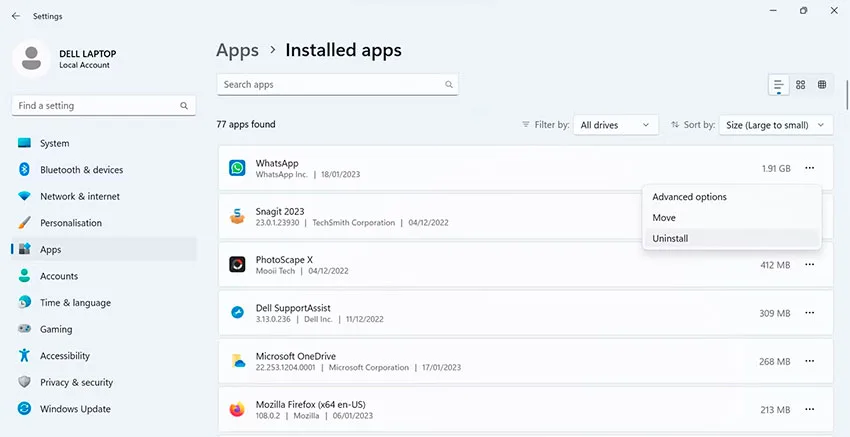Open Accounts settings

click(x=104, y=276)
